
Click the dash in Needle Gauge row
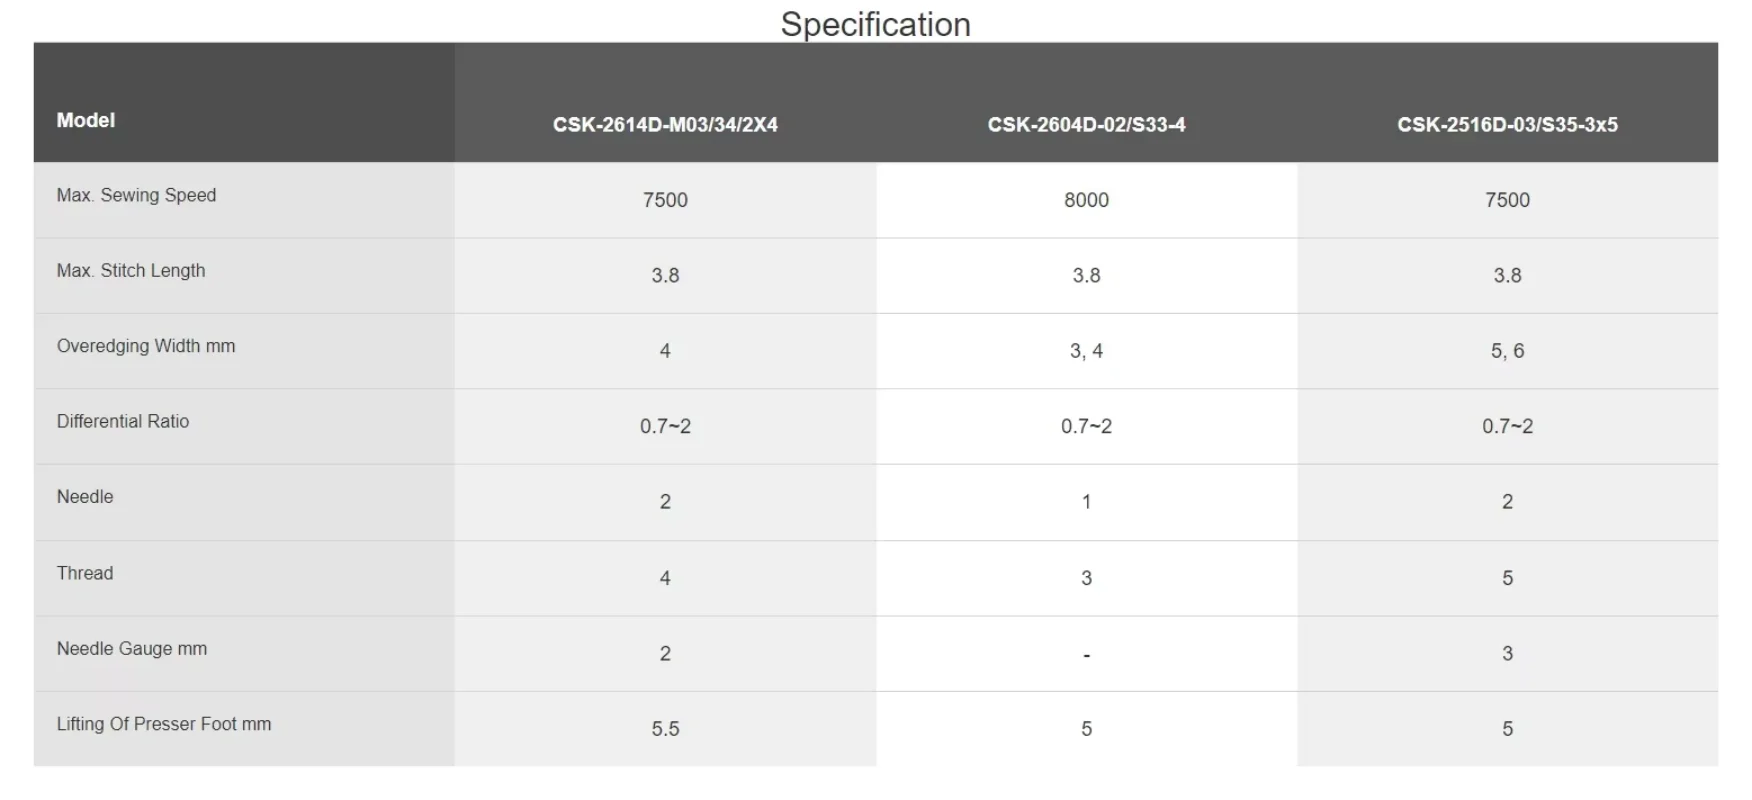point(1086,654)
